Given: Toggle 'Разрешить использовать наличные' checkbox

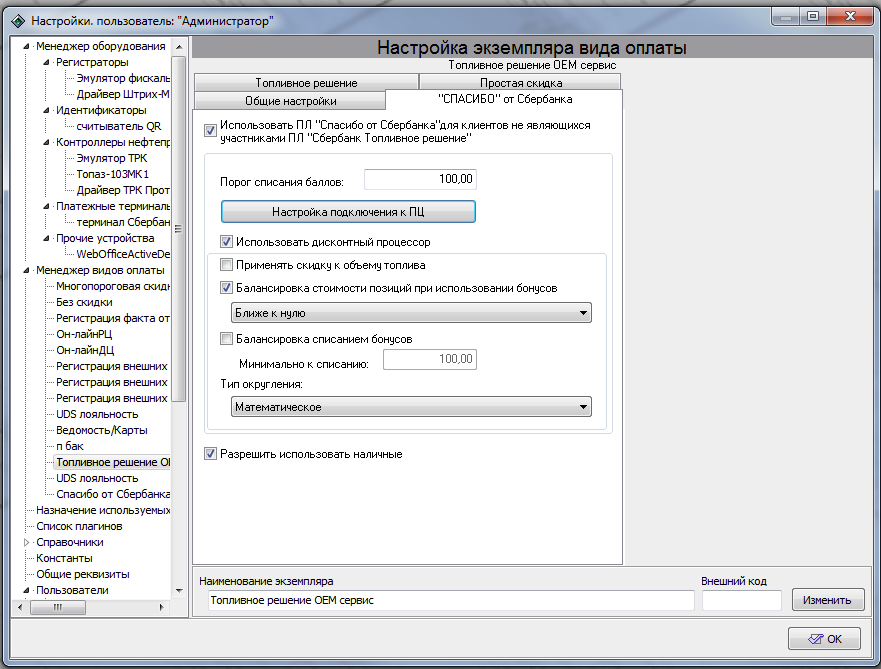Looking at the screenshot, I should pyautogui.click(x=210, y=454).
